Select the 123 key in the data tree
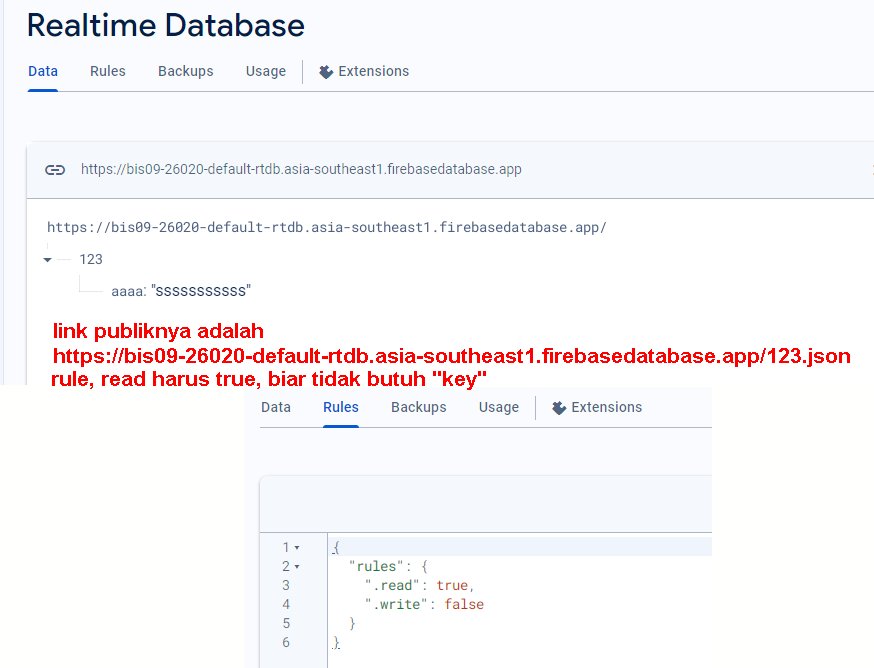874x668 pixels. pyautogui.click(x=91, y=259)
